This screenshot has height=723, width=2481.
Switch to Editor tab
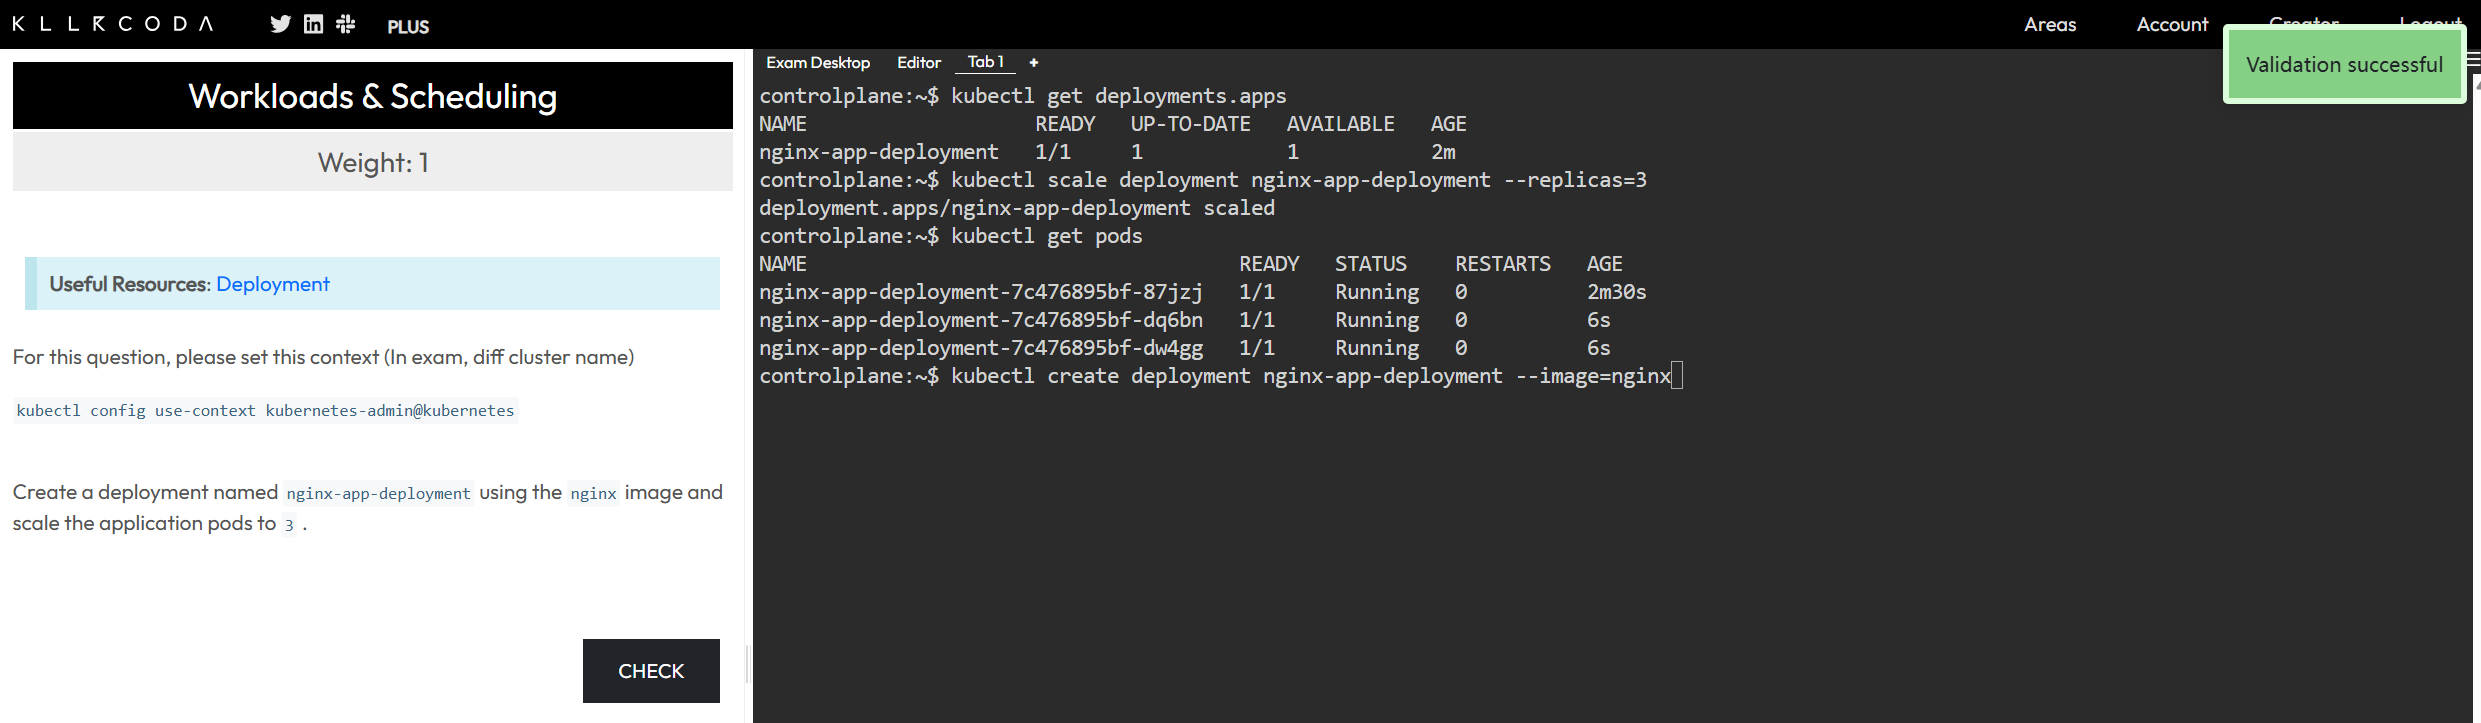[x=919, y=62]
